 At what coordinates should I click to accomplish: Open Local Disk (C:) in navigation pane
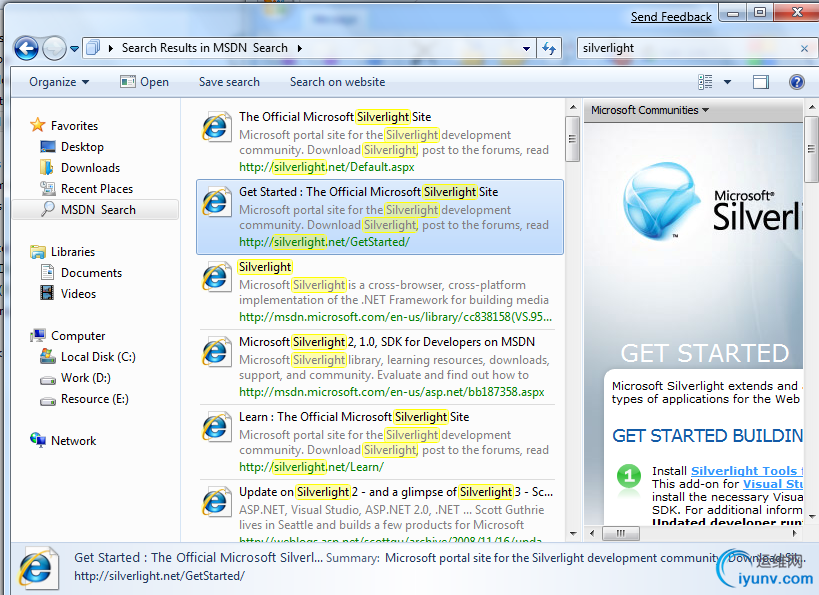tap(97, 357)
